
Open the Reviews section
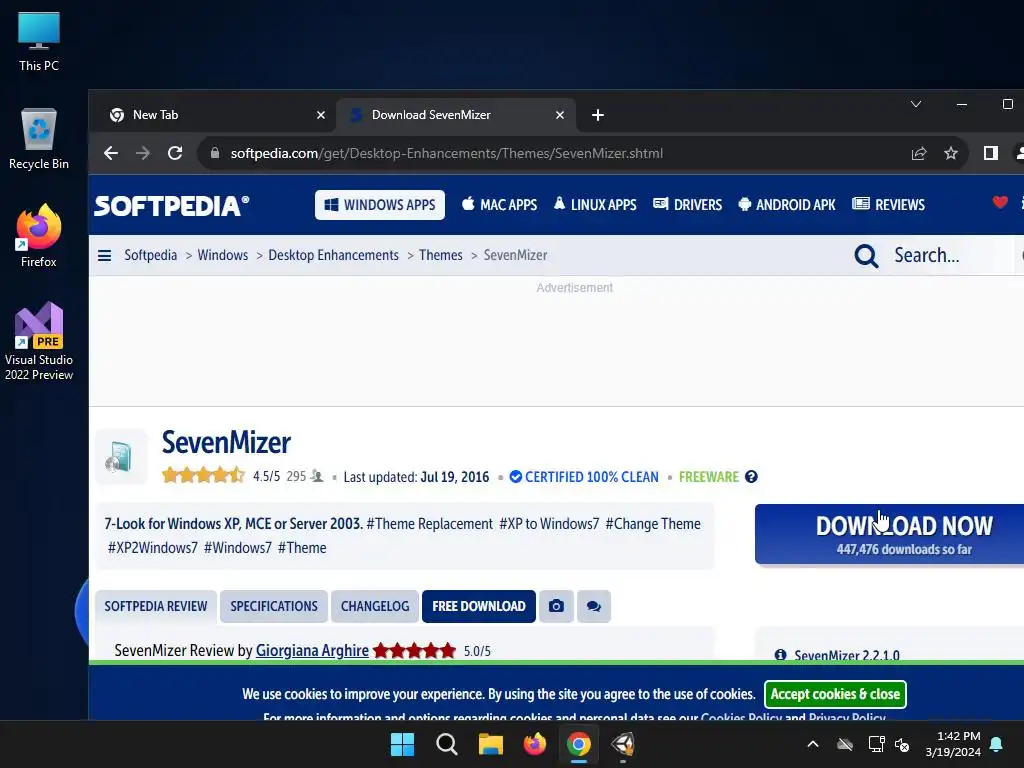click(889, 205)
